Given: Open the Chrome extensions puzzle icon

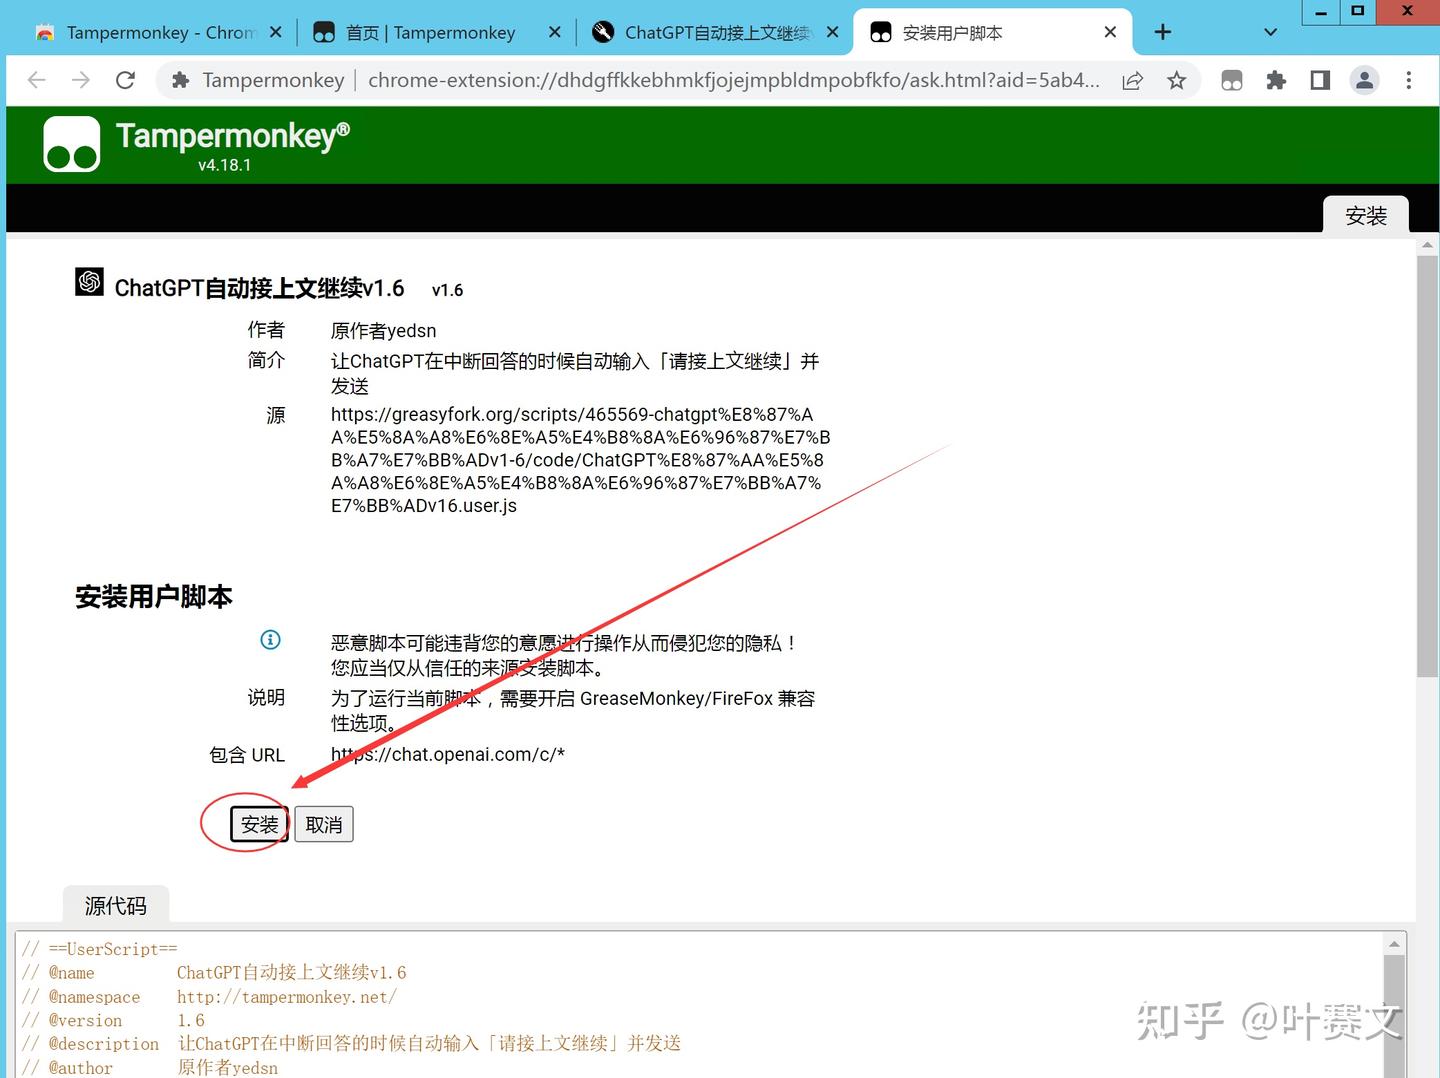Looking at the screenshot, I should 1276,80.
